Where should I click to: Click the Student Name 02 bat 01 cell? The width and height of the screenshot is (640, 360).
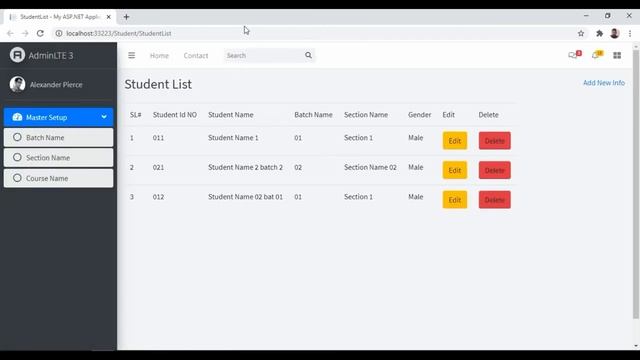click(245, 197)
